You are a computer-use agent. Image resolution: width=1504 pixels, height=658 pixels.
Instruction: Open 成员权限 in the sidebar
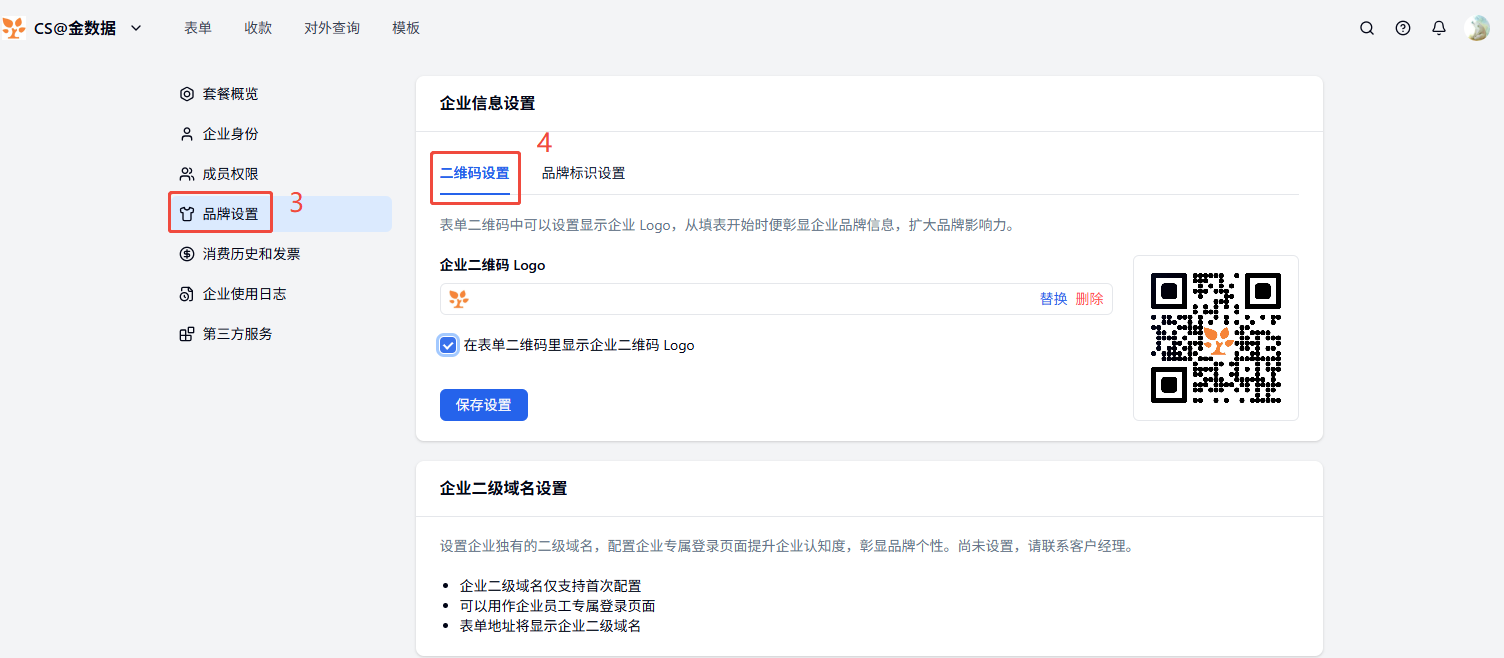point(230,174)
